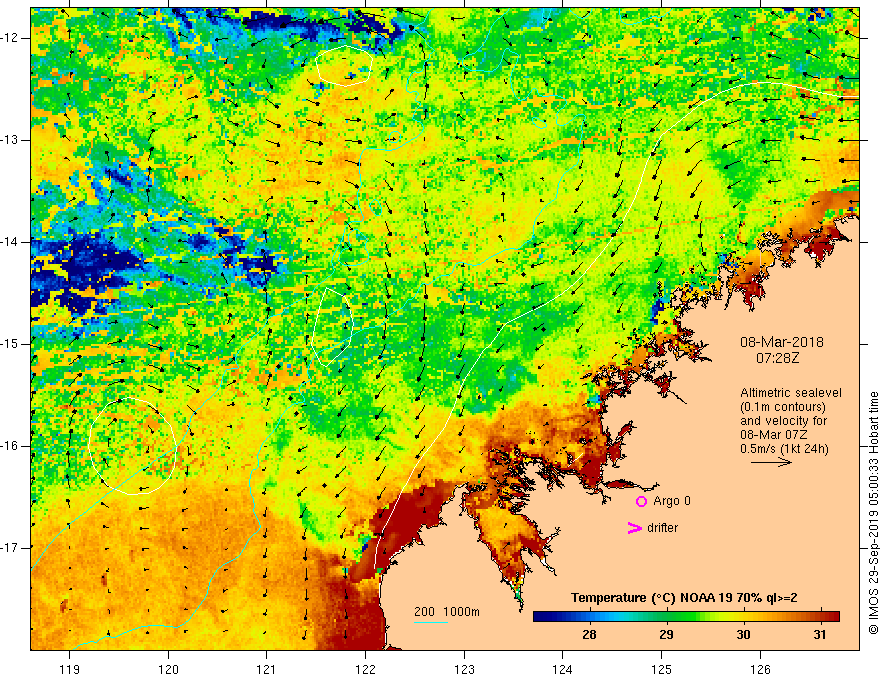Click the 0.5m/s (1kt 24h) label

click(784, 449)
